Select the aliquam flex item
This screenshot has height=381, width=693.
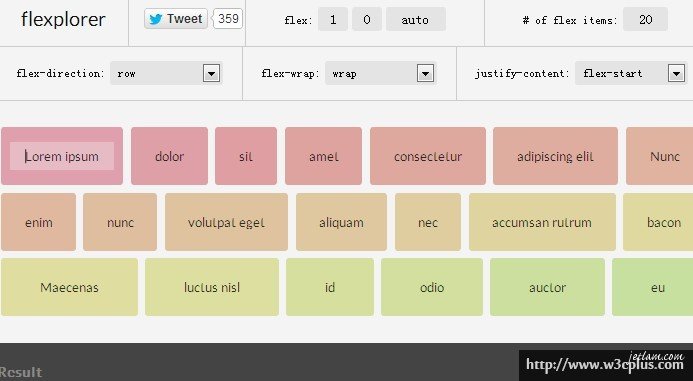click(x=341, y=222)
